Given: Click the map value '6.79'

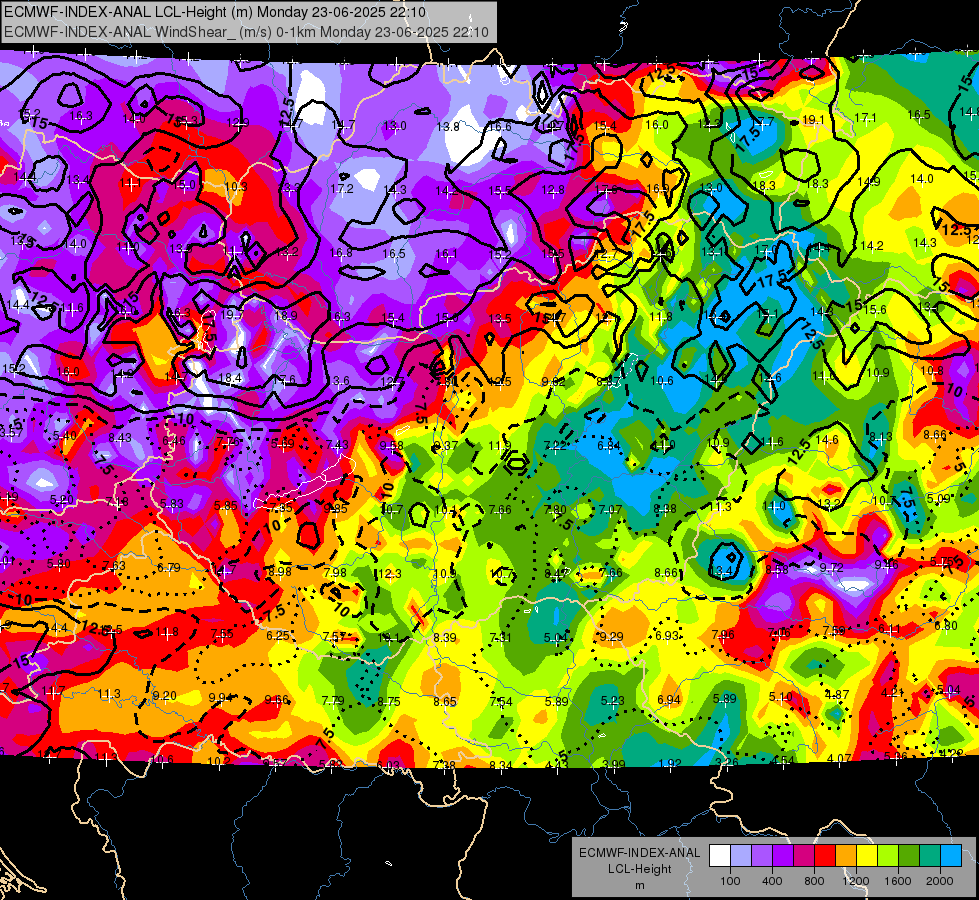Looking at the screenshot, I should [x=169, y=568].
